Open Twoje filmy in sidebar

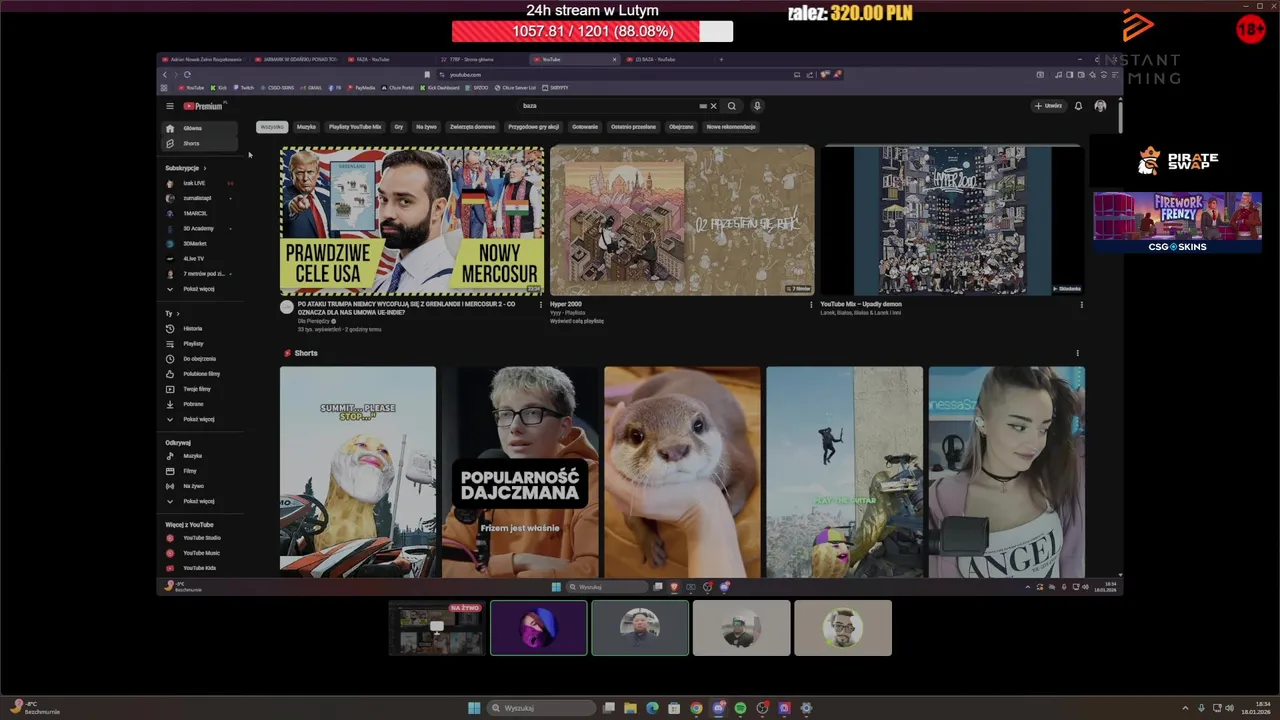click(x=200, y=388)
